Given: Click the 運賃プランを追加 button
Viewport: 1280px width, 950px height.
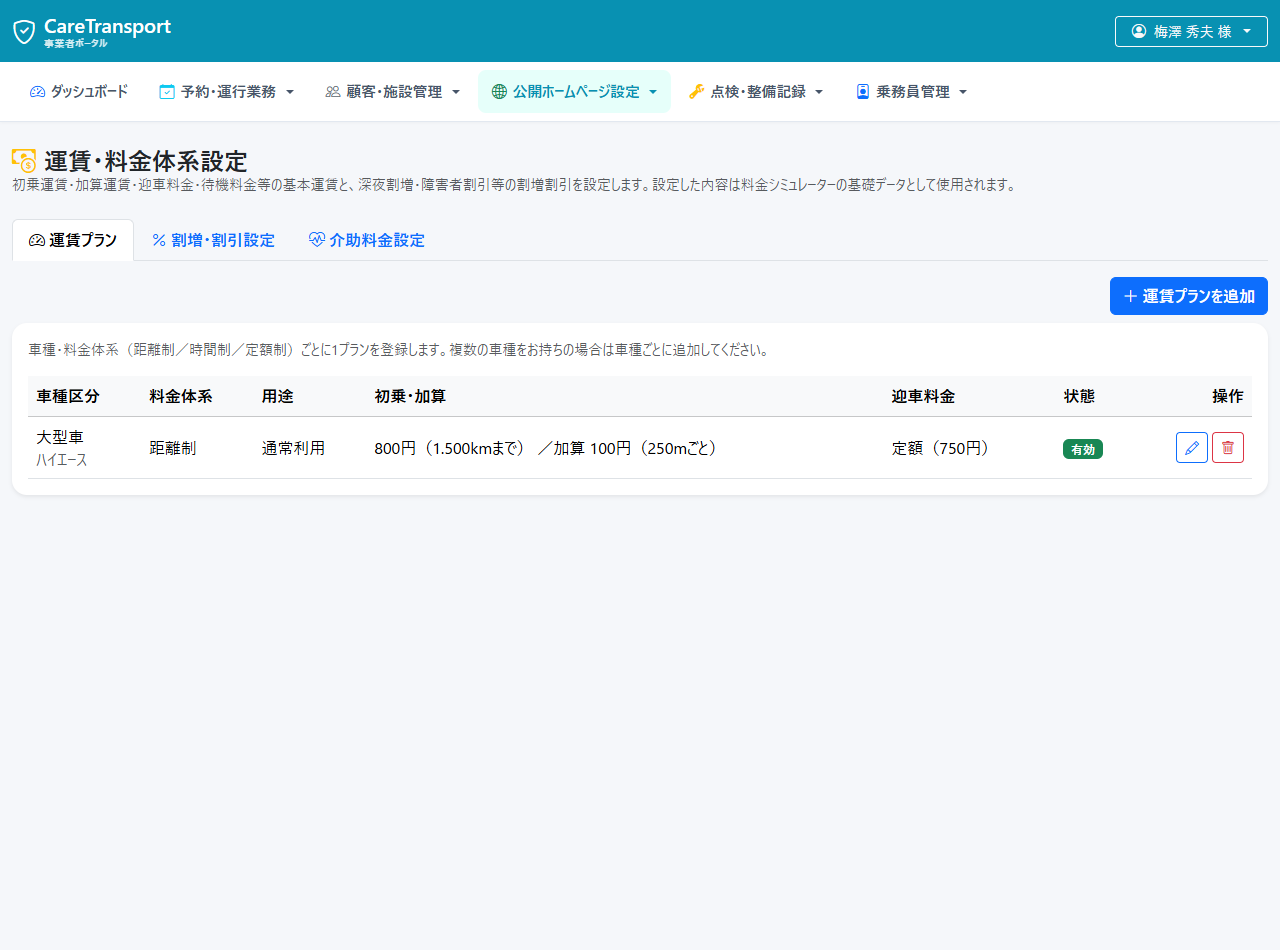Looking at the screenshot, I should 1189,296.
